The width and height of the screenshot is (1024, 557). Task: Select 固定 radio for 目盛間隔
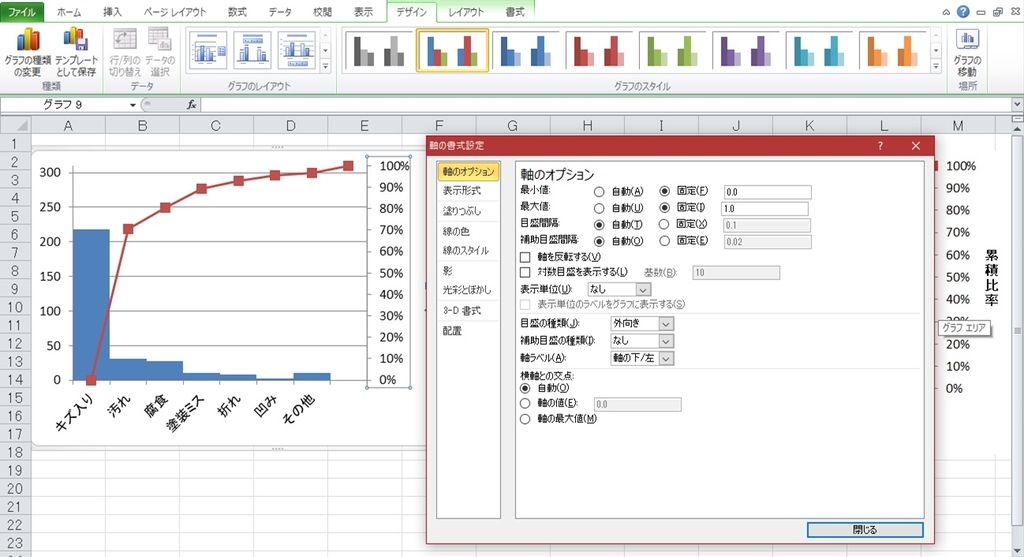664,224
